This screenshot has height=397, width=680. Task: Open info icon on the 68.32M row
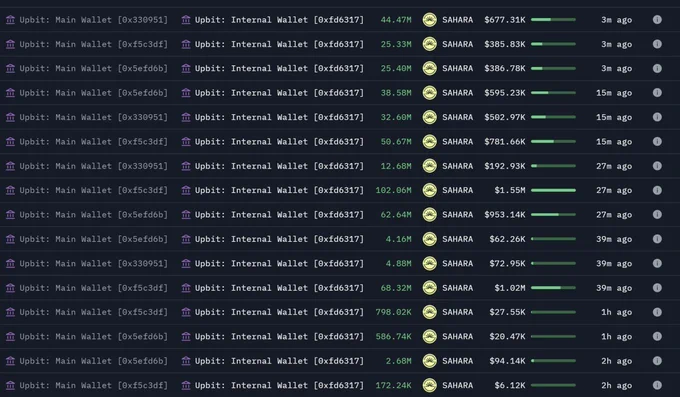(x=657, y=288)
